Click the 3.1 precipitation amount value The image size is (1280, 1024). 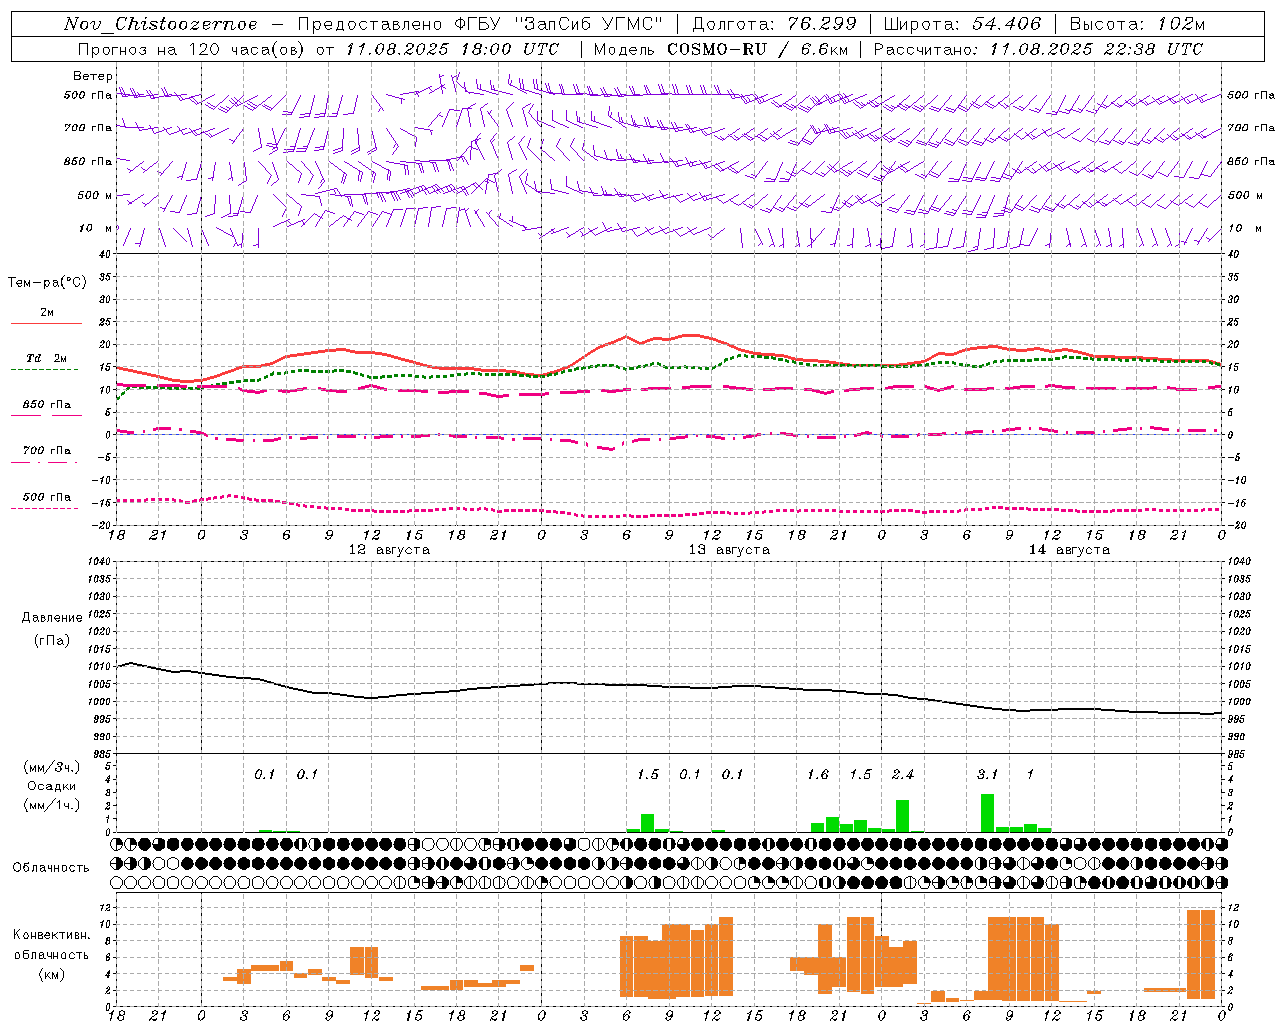coord(987,774)
